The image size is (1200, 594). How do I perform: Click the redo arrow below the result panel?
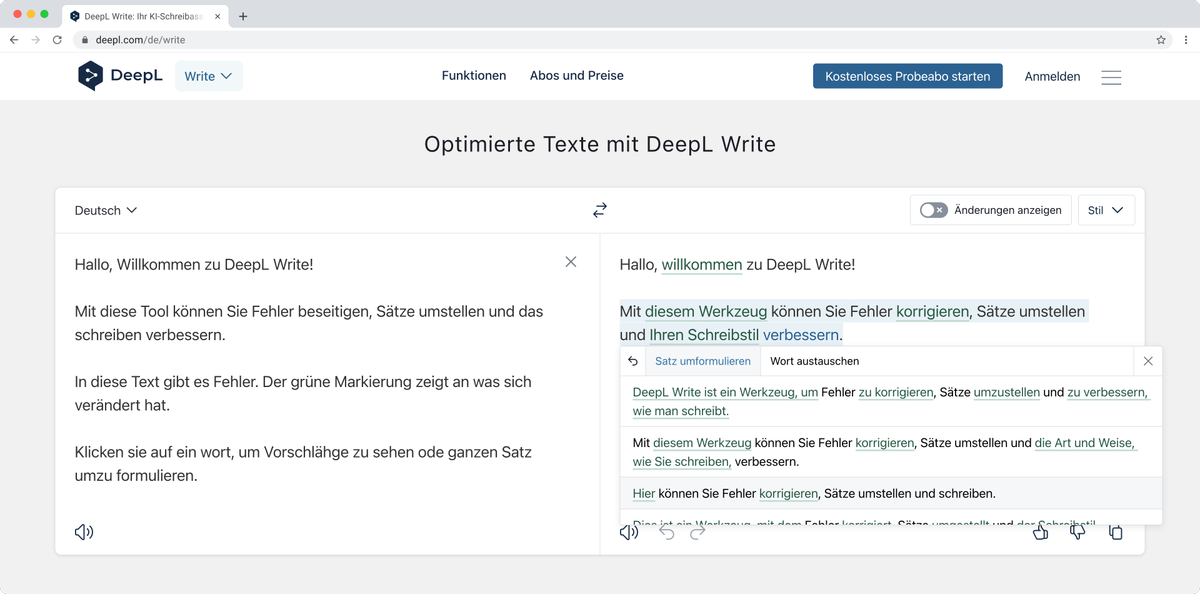point(696,531)
